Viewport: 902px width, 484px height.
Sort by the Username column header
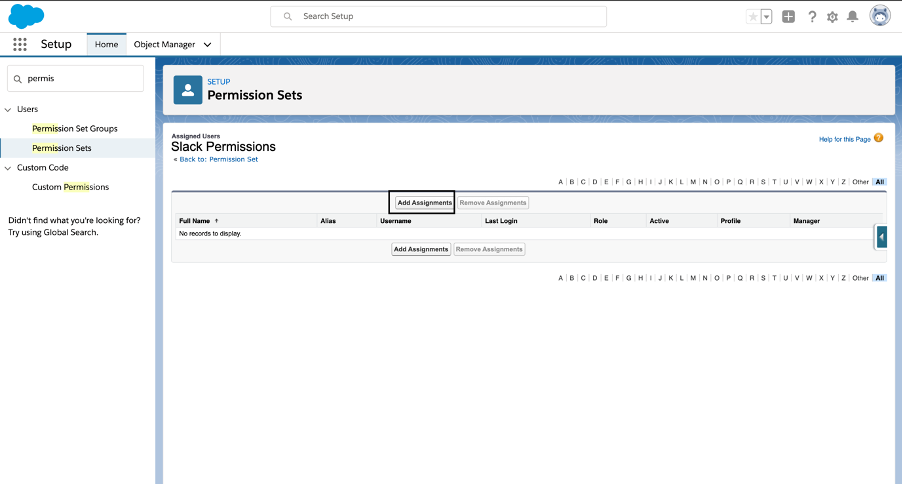click(x=396, y=221)
